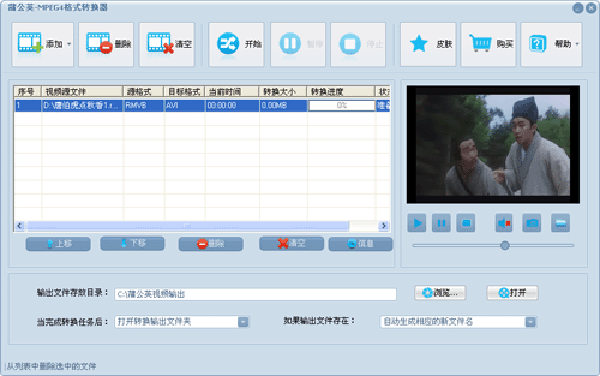This screenshot has height=376, width=600.
Task: Pause the preview video player
Action: coord(441,223)
